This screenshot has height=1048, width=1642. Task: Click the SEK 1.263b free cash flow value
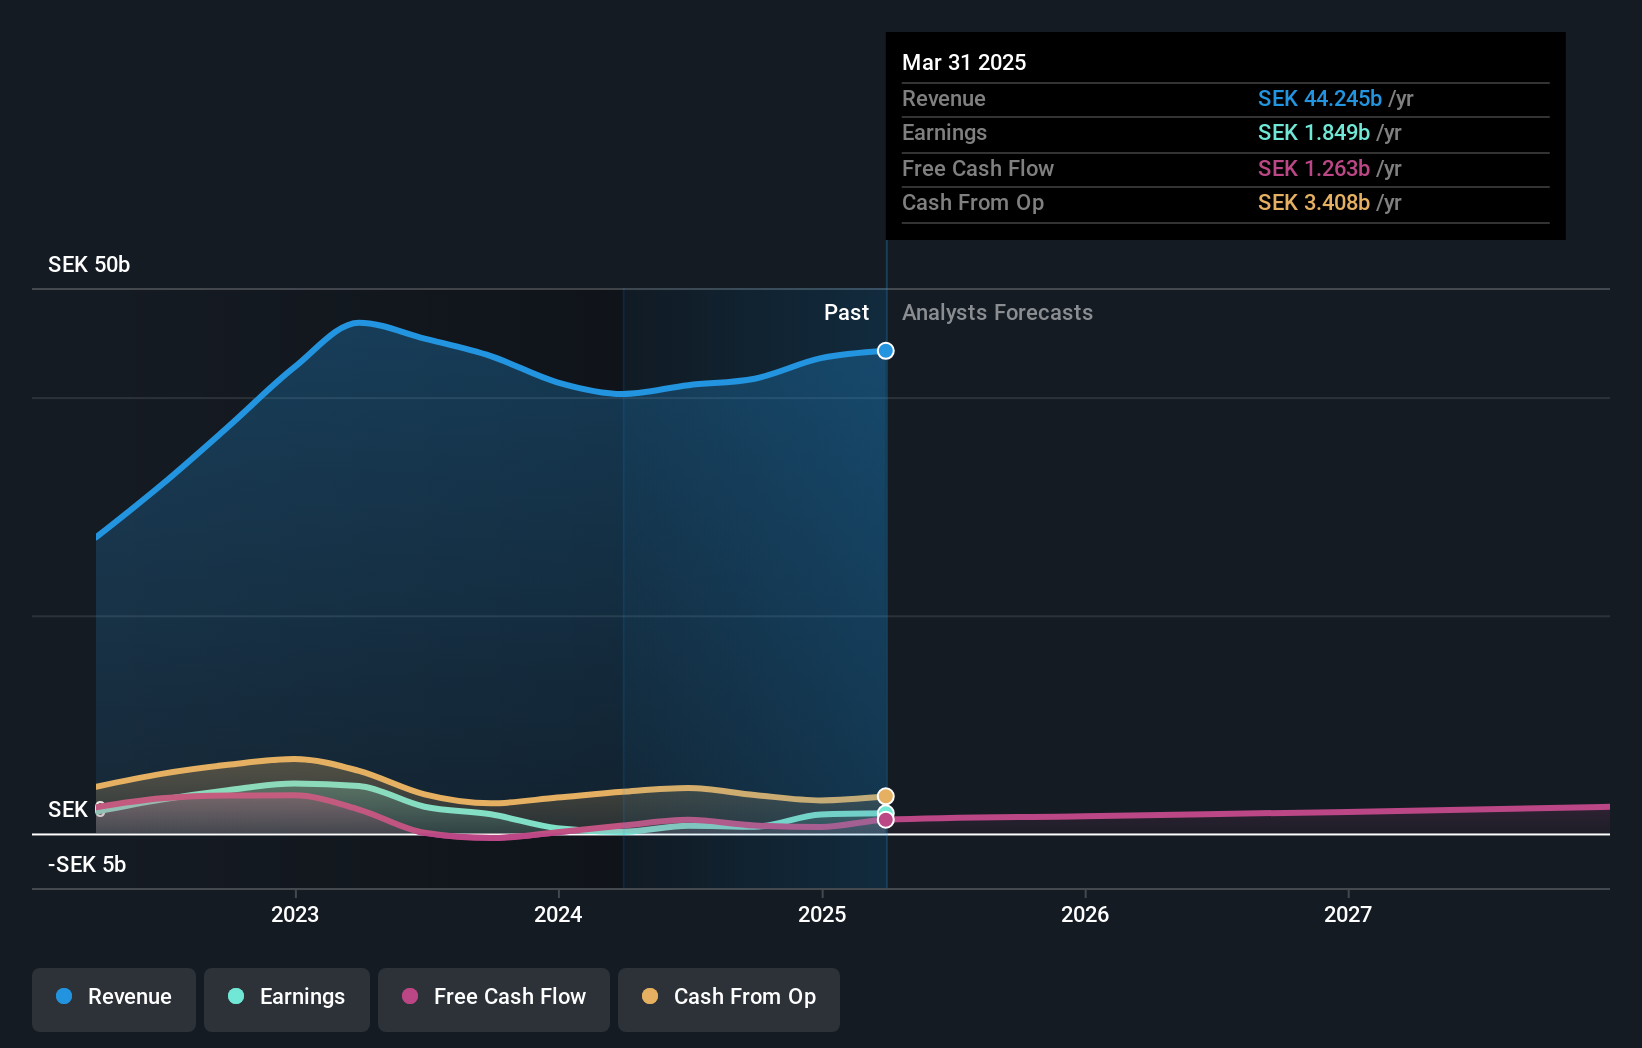(1314, 169)
